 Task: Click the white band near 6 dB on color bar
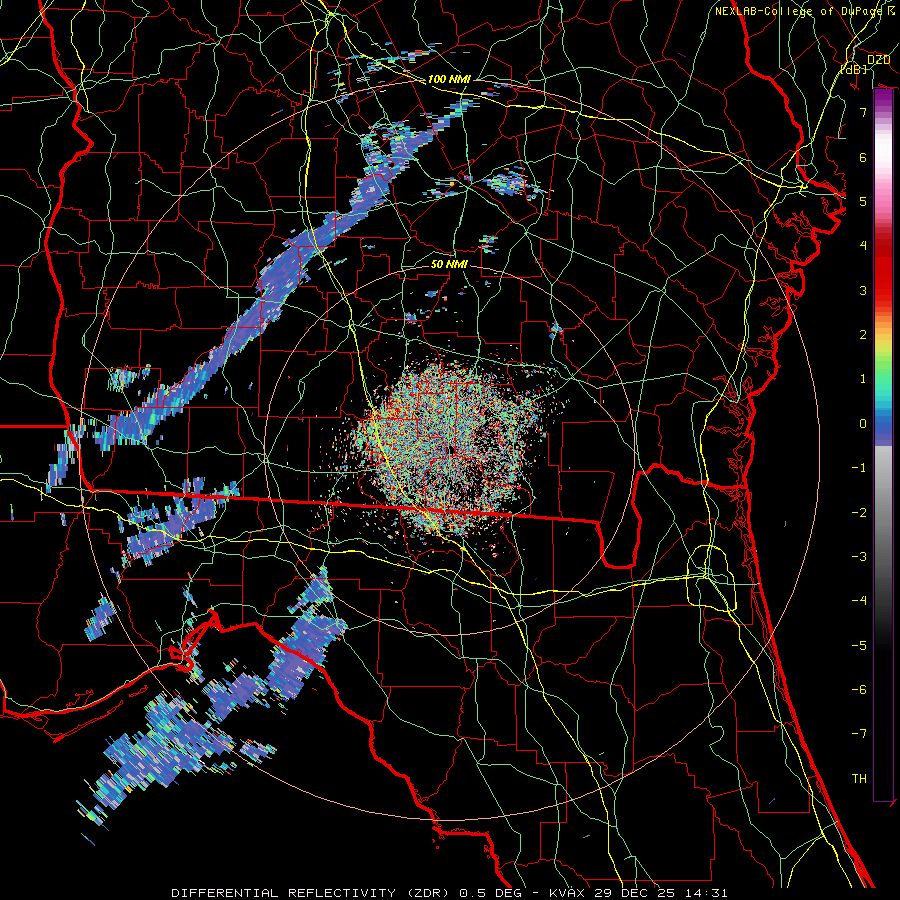[x=883, y=150]
